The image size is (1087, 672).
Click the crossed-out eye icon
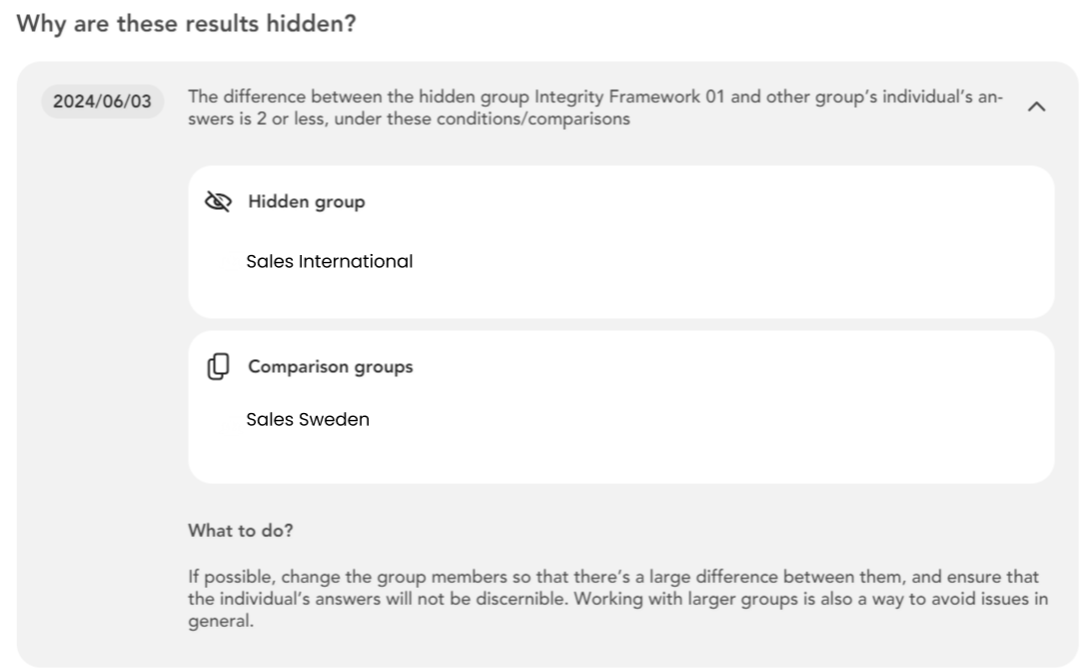tap(216, 202)
